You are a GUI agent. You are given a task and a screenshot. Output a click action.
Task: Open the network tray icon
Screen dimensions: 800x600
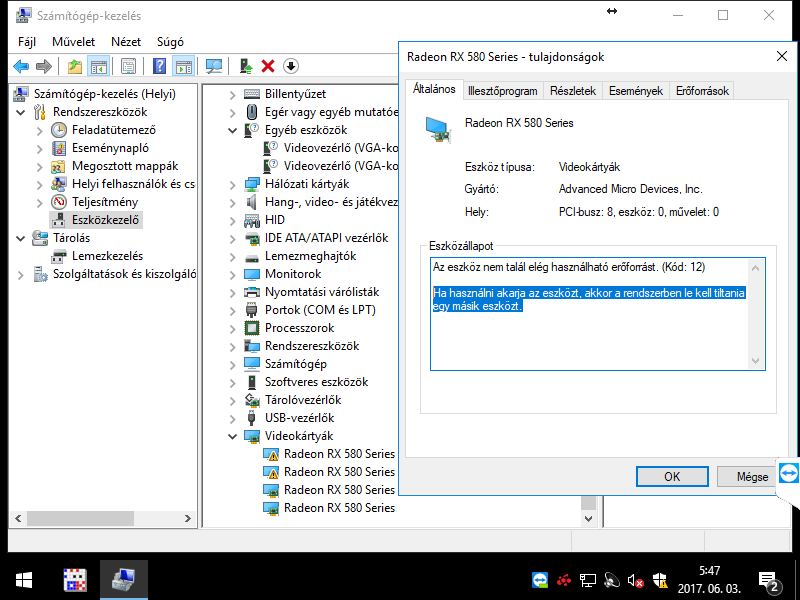[588, 580]
